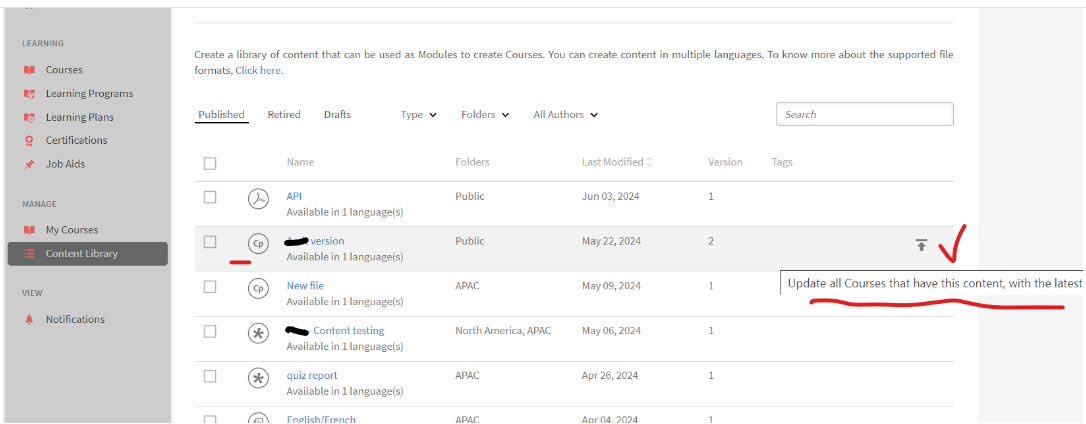The width and height of the screenshot is (1086, 424).
Task: Open the Folders filter dropdown
Action: pyautogui.click(x=485, y=115)
